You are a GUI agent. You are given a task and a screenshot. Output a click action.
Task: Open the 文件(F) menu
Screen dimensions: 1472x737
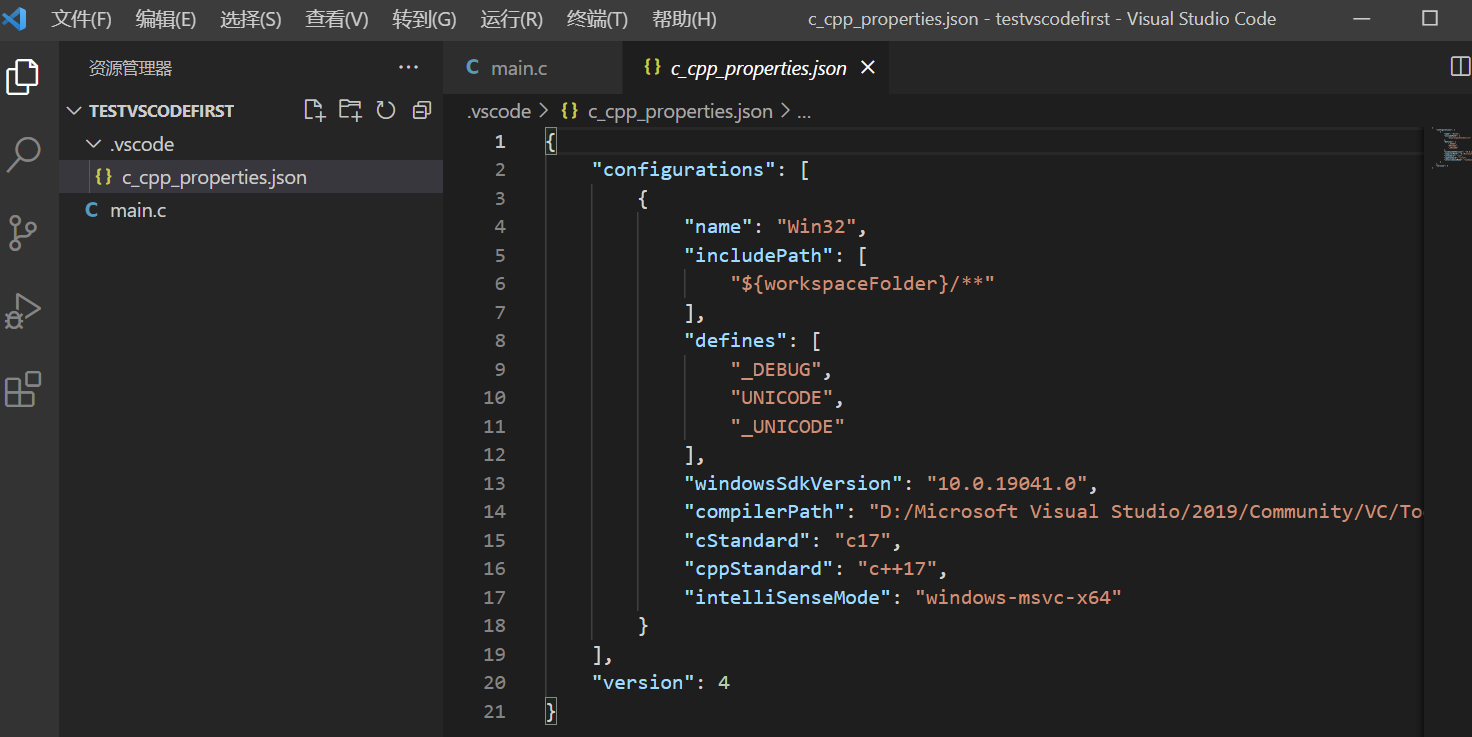(x=82, y=19)
